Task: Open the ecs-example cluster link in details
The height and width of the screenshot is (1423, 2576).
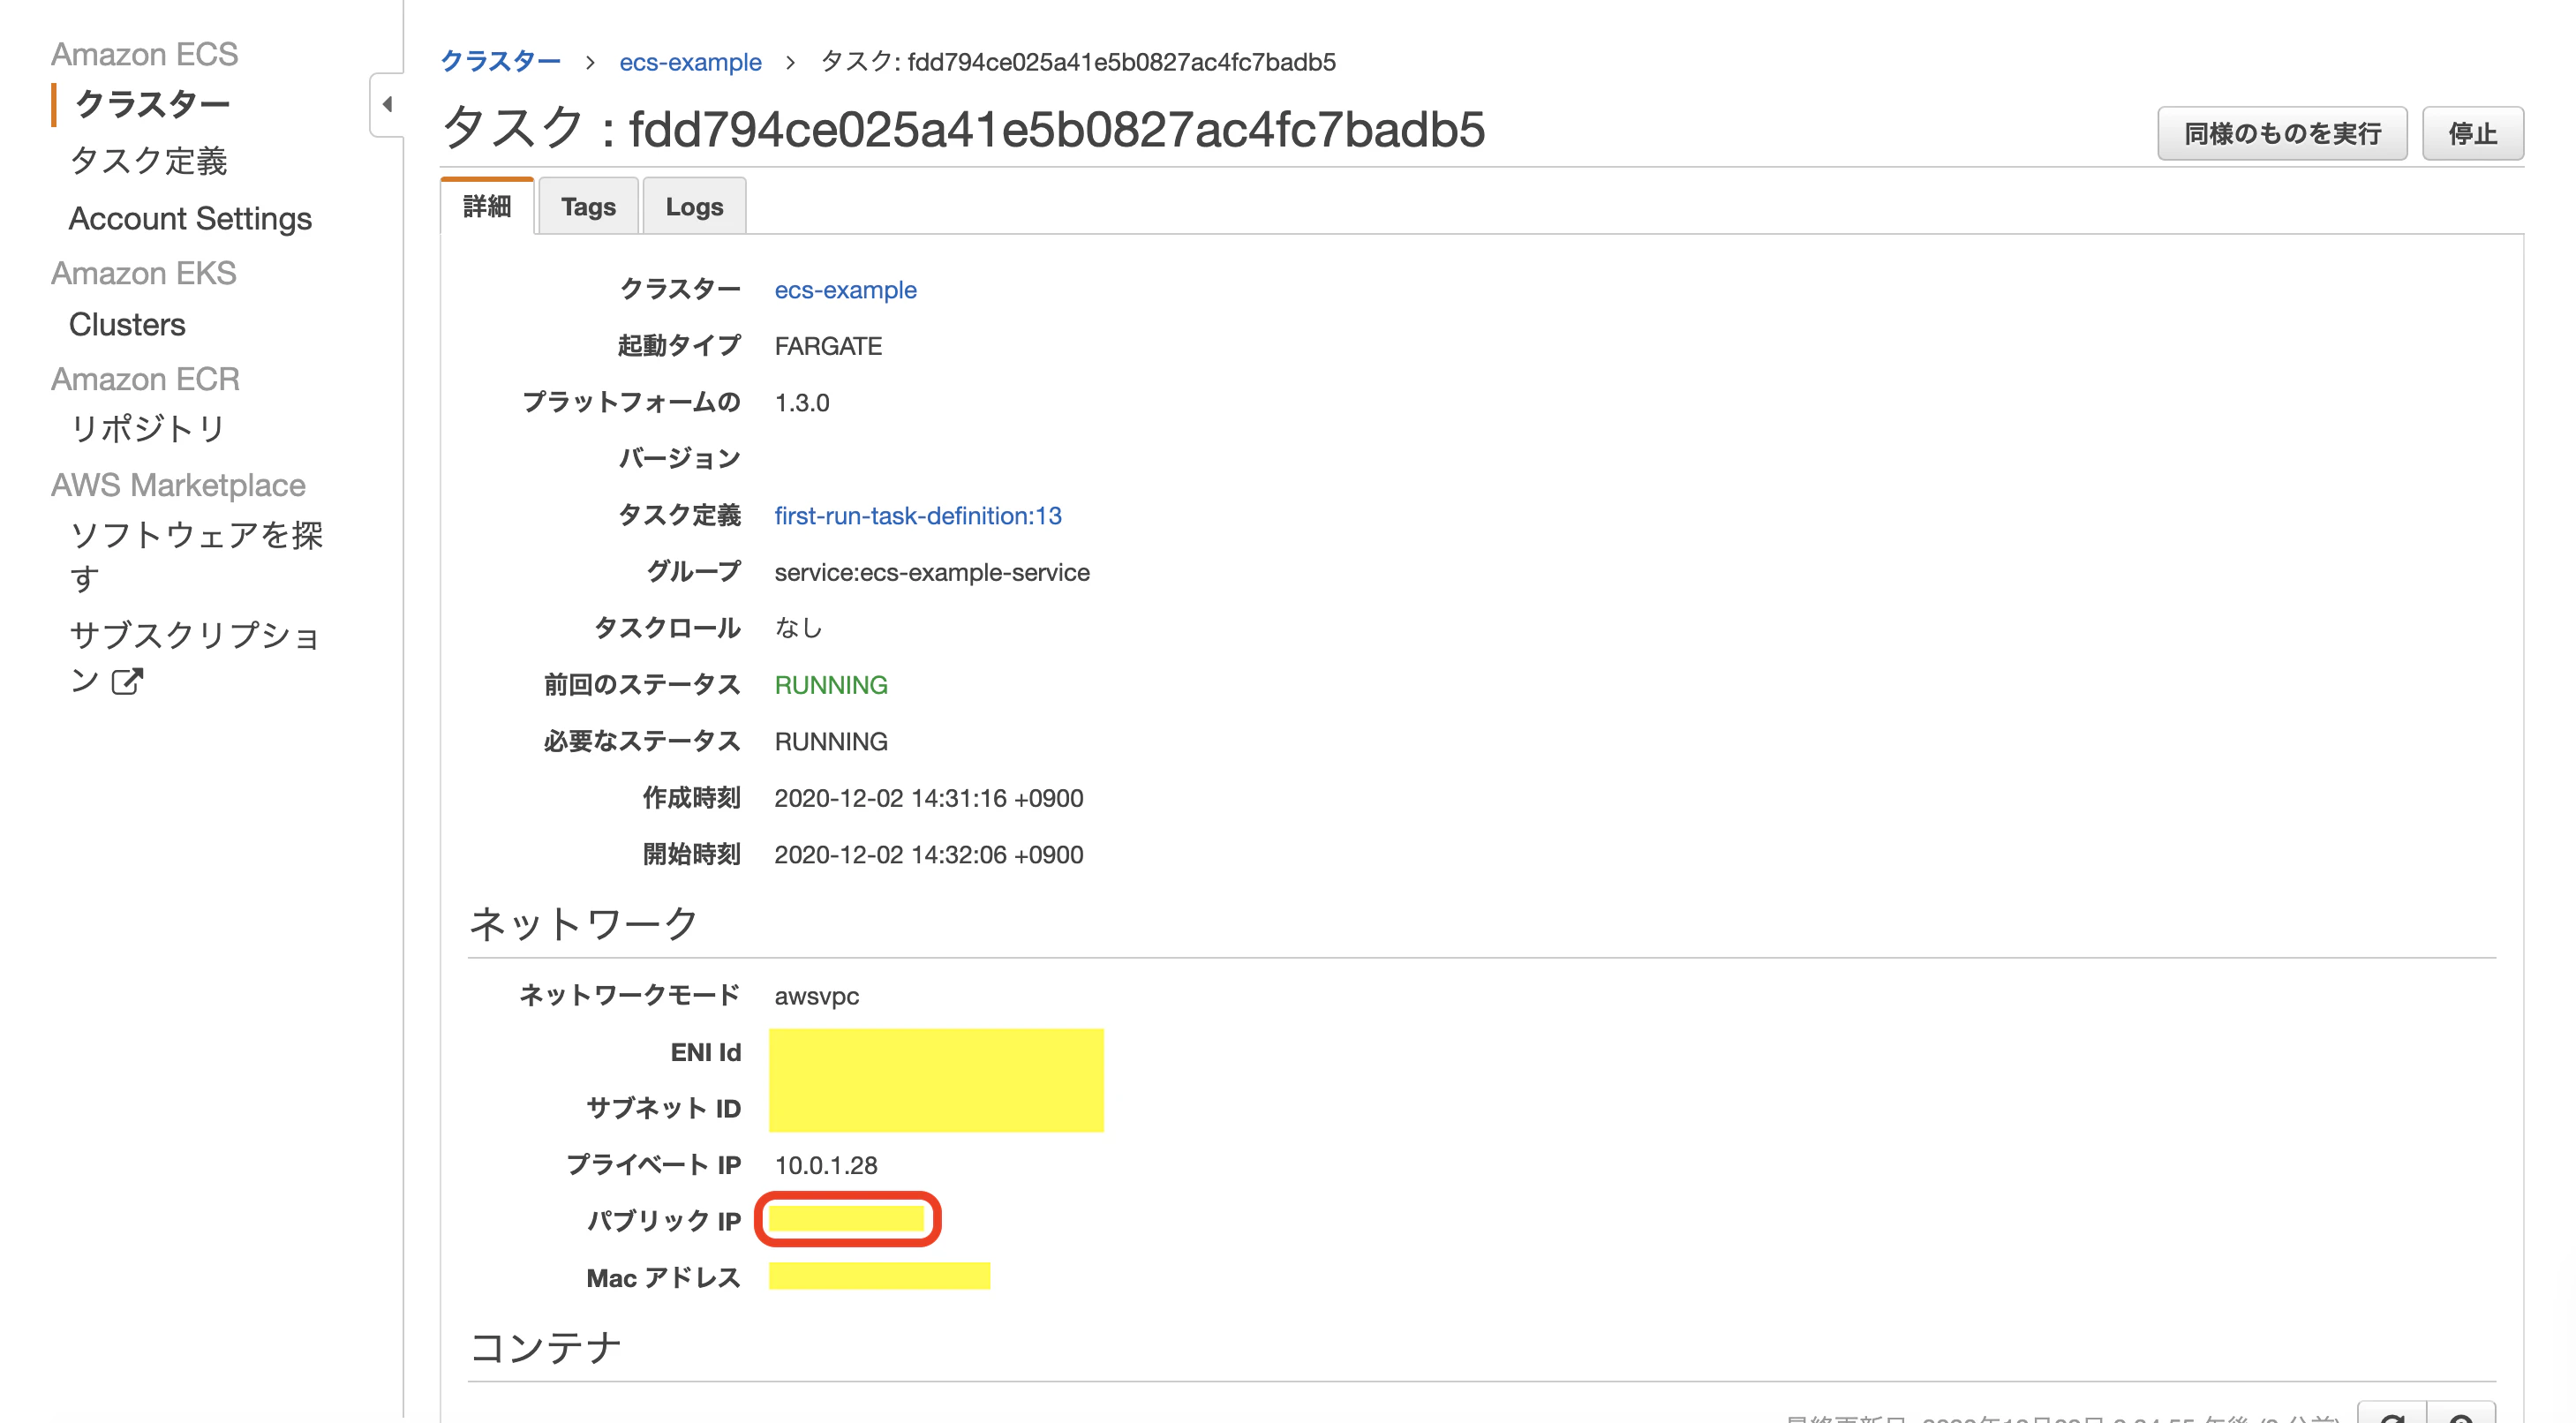Action: 845,290
